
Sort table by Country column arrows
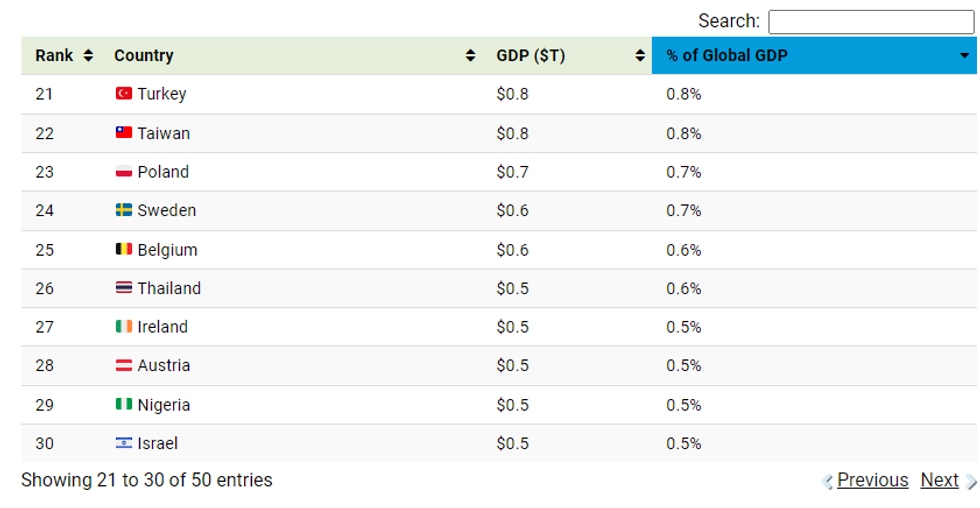click(x=471, y=56)
